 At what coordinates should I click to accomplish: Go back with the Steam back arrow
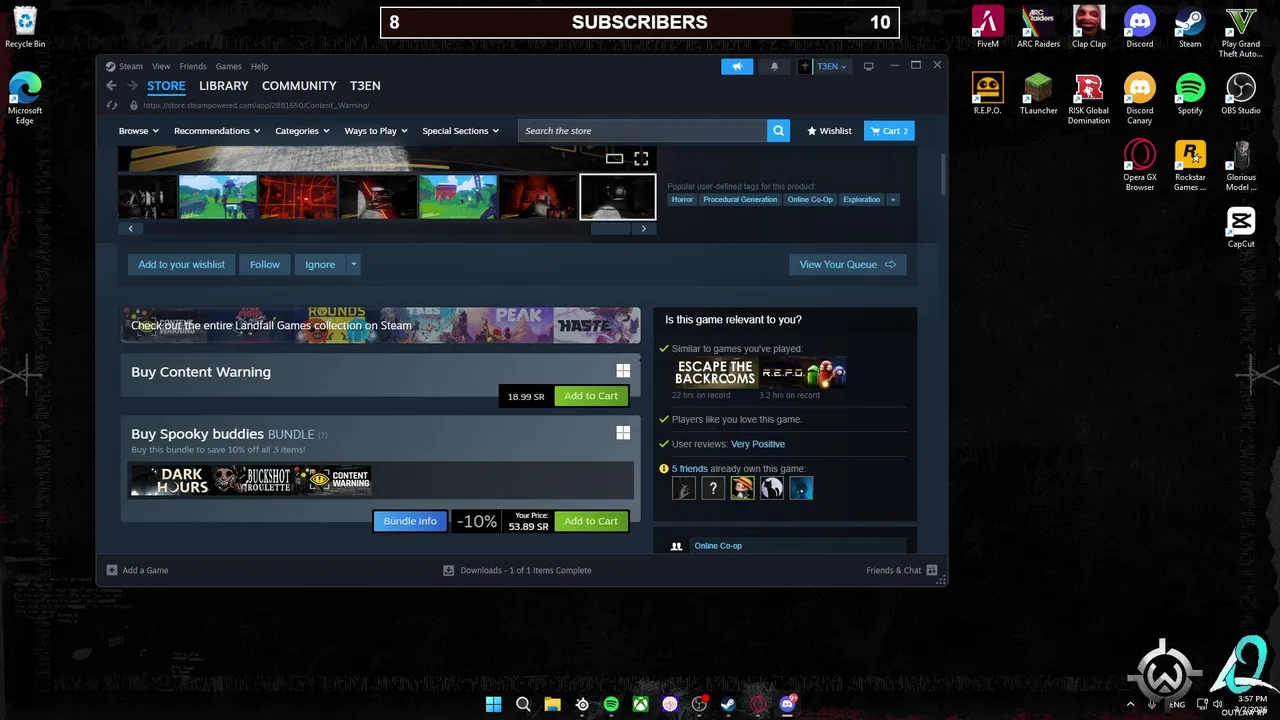(111, 86)
